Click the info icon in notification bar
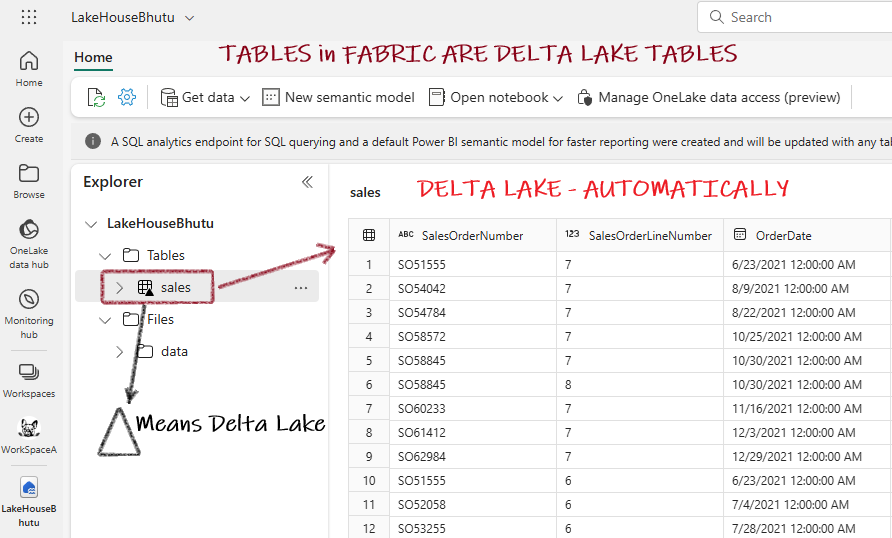 (x=93, y=142)
